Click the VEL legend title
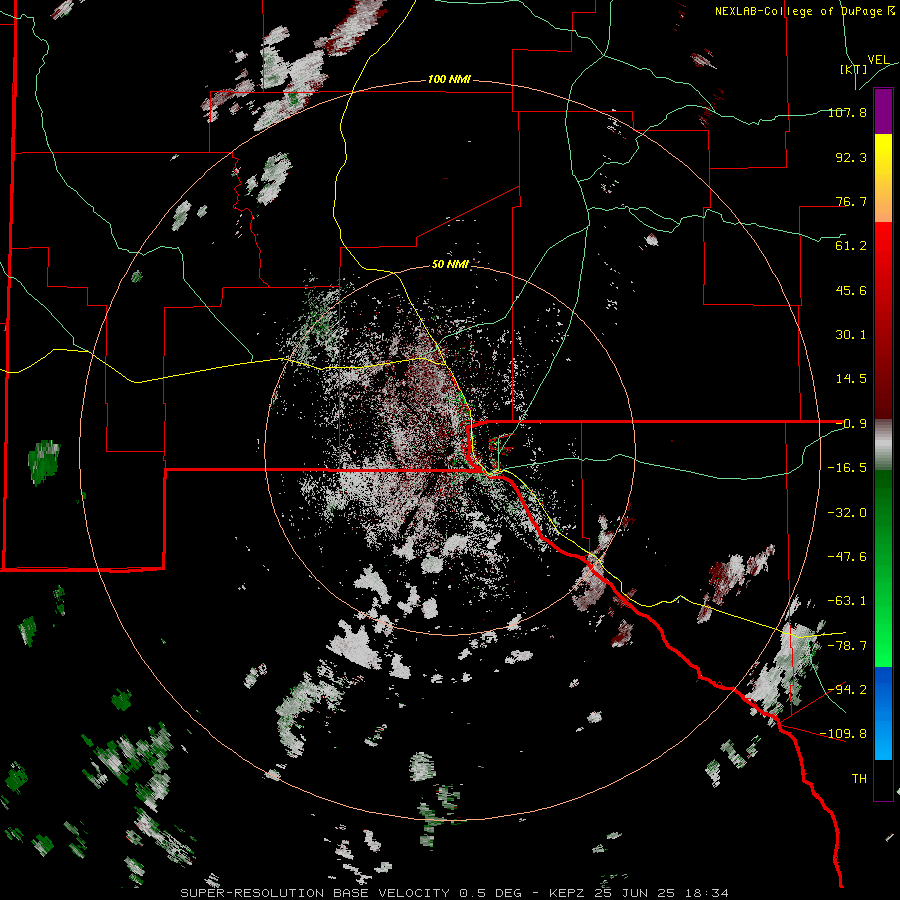Viewport: 900px width, 900px height. pos(878,60)
